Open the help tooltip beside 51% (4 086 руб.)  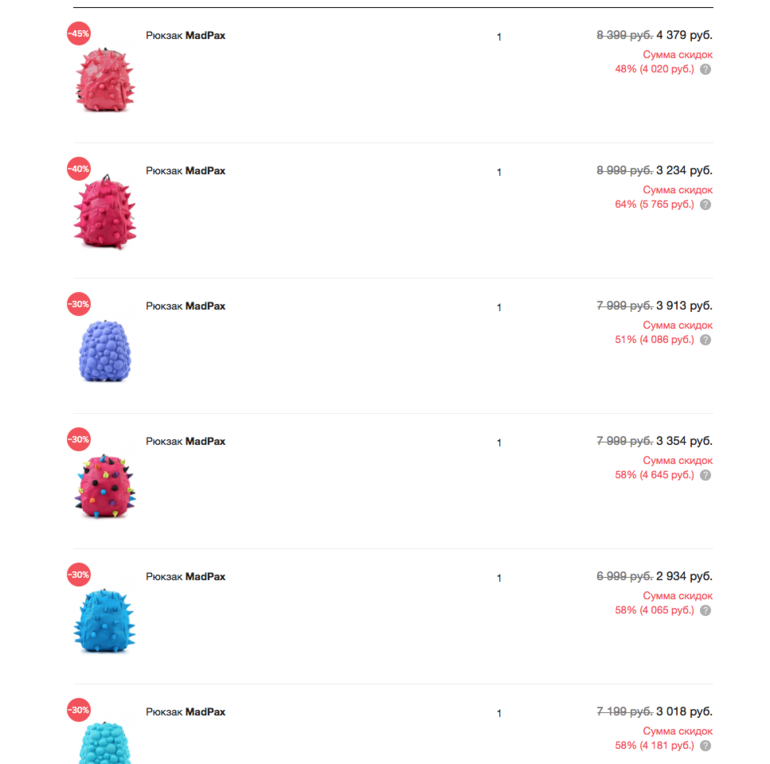tap(705, 340)
